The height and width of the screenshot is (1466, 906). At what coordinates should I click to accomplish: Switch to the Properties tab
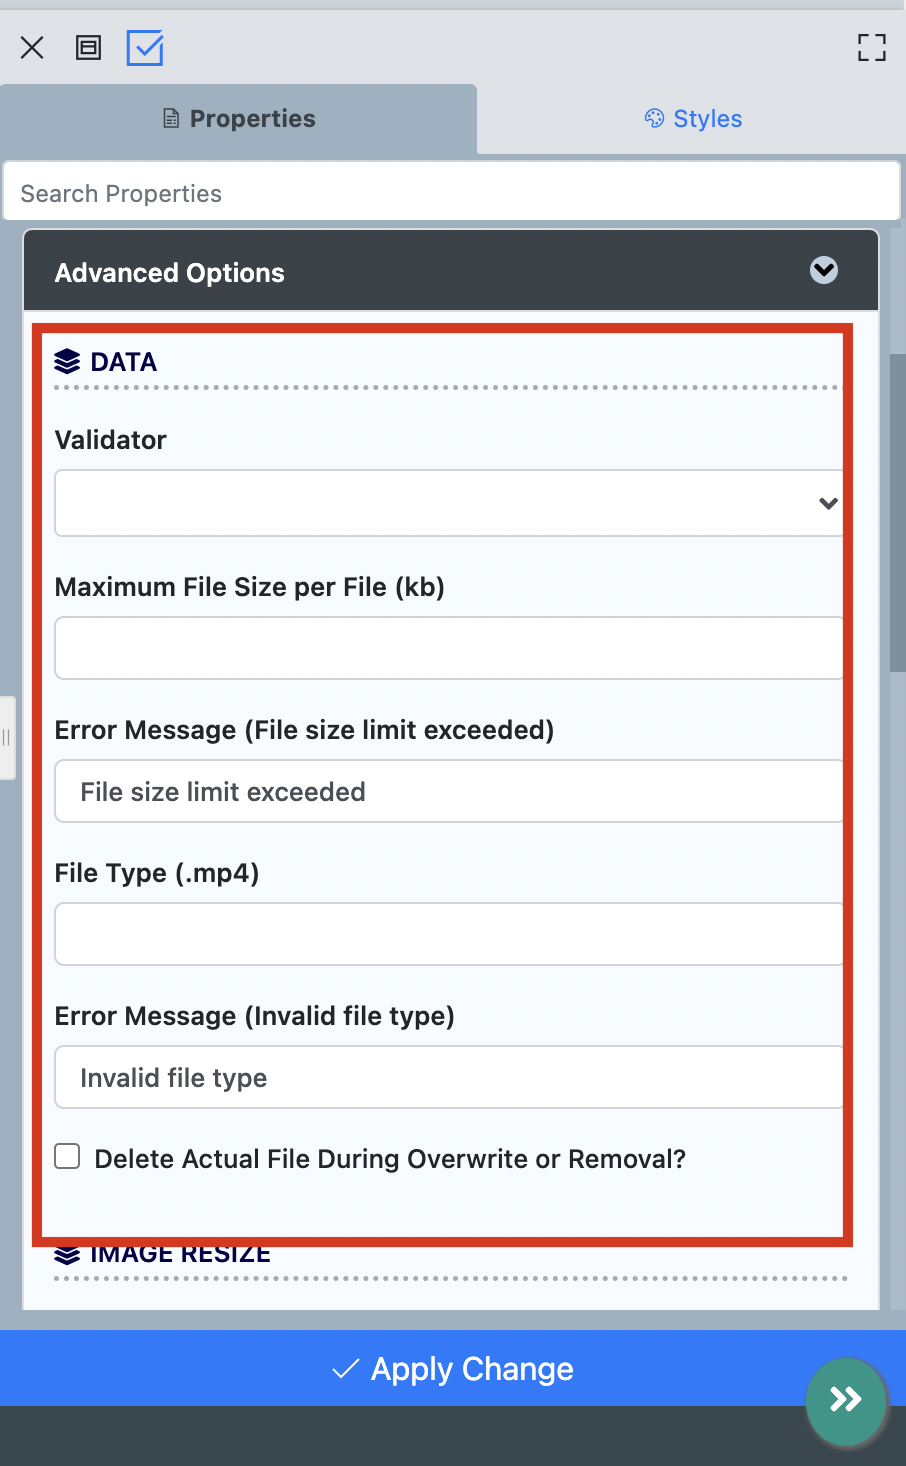[x=239, y=119]
